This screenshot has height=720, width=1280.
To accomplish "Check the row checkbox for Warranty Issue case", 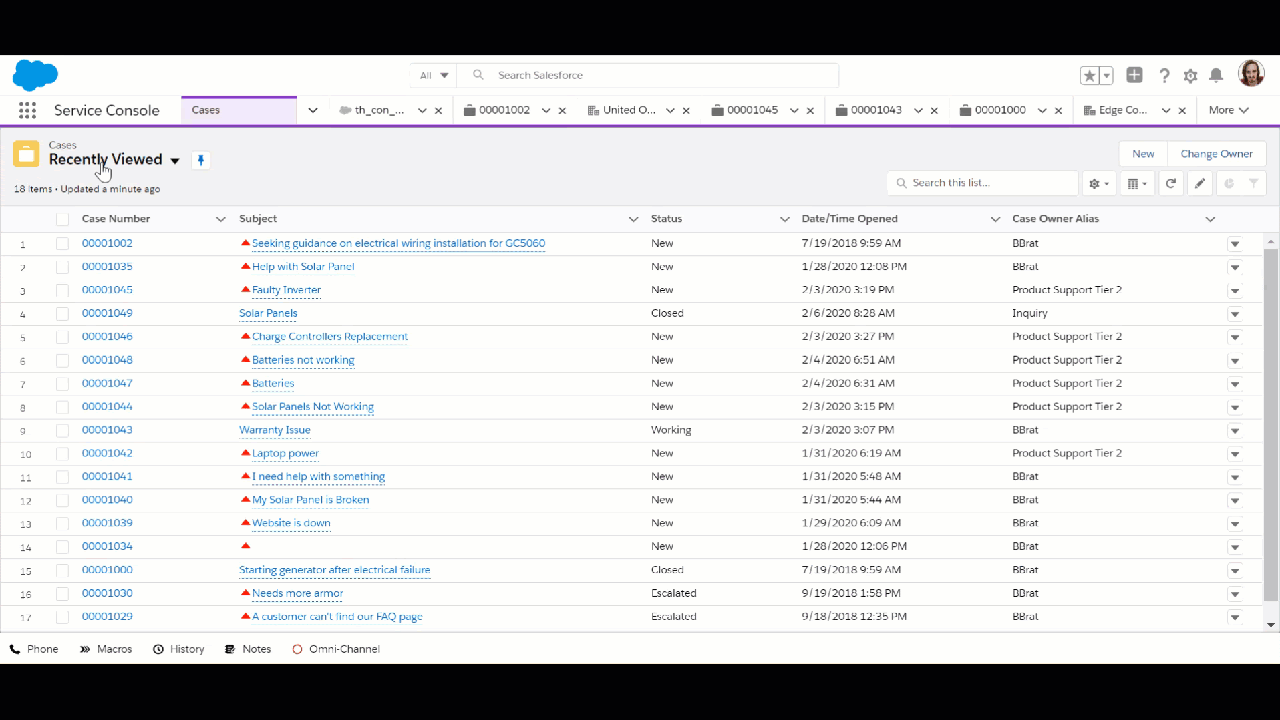I will click(62, 430).
